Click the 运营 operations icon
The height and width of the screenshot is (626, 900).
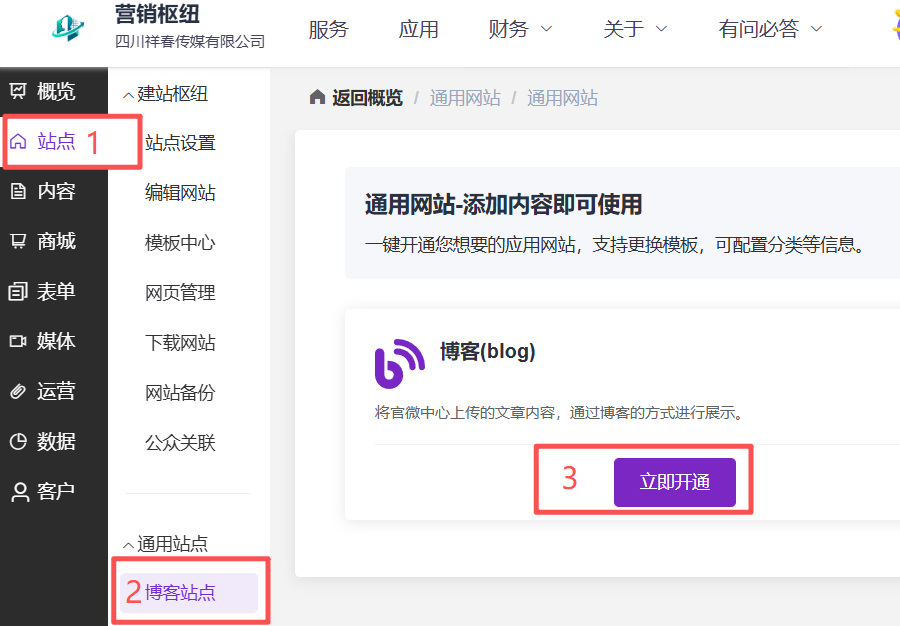click(x=19, y=391)
